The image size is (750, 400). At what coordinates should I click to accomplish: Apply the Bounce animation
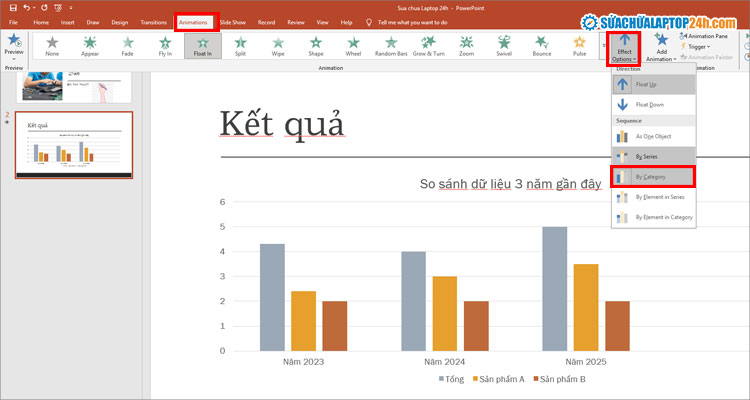[x=542, y=46]
